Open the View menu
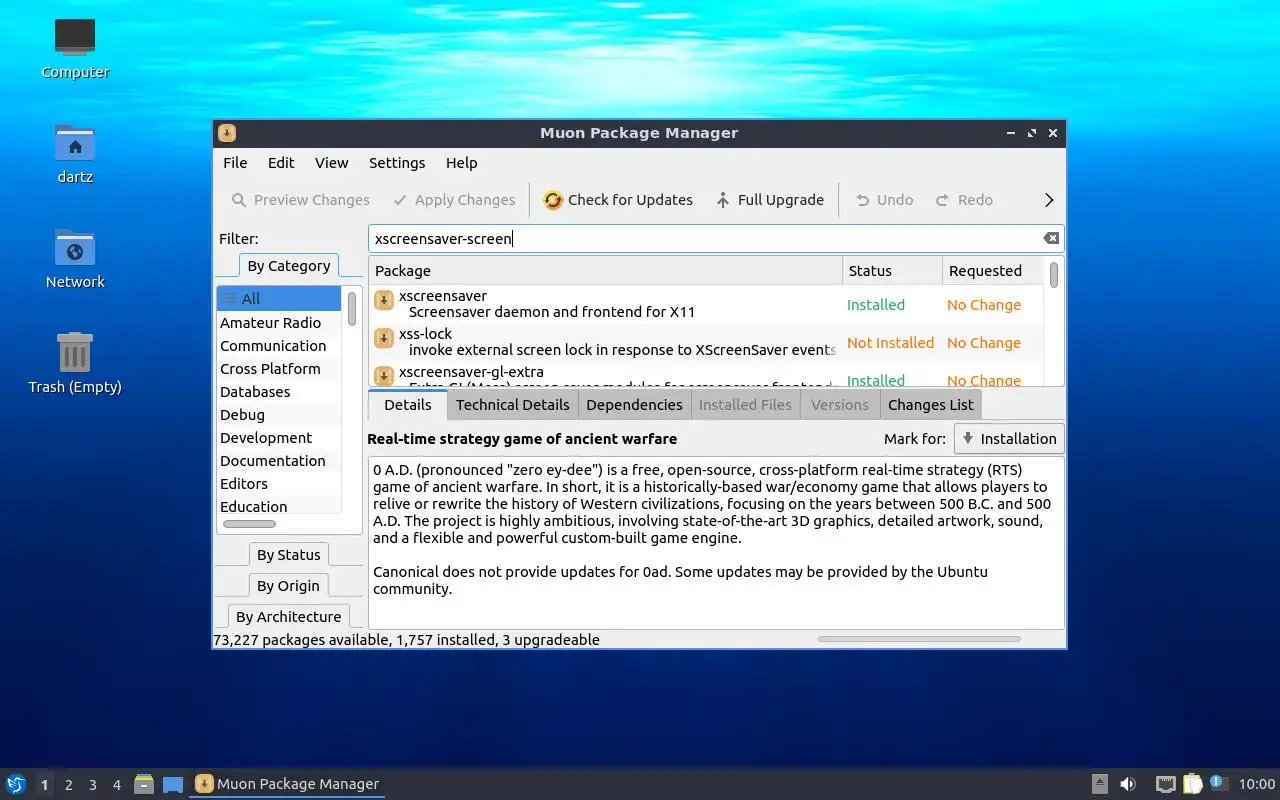1280x800 pixels. [x=332, y=163]
